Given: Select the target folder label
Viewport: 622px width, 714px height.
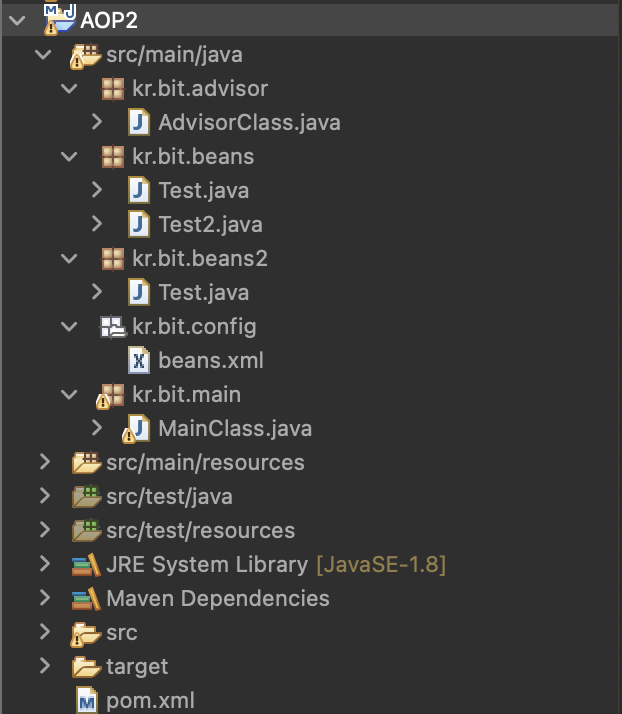Looking at the screenshot, I should pos(137,667).
